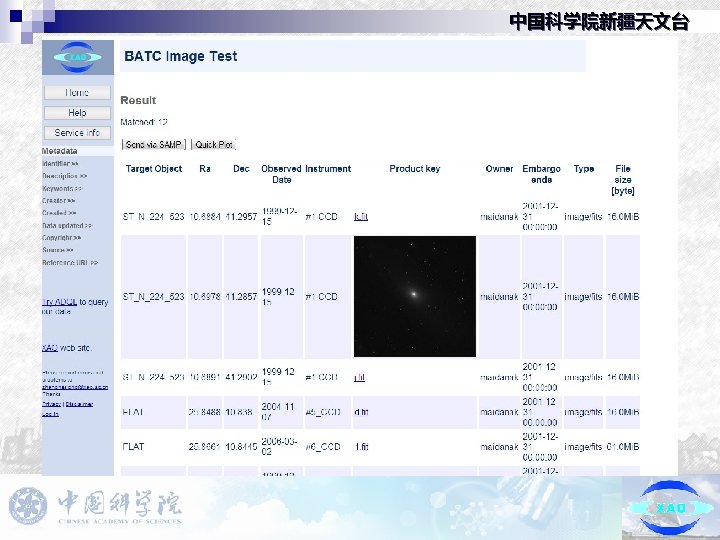Open the ls.fit product key link
This screenshot has height=540, width=720.
click(361, 216)
